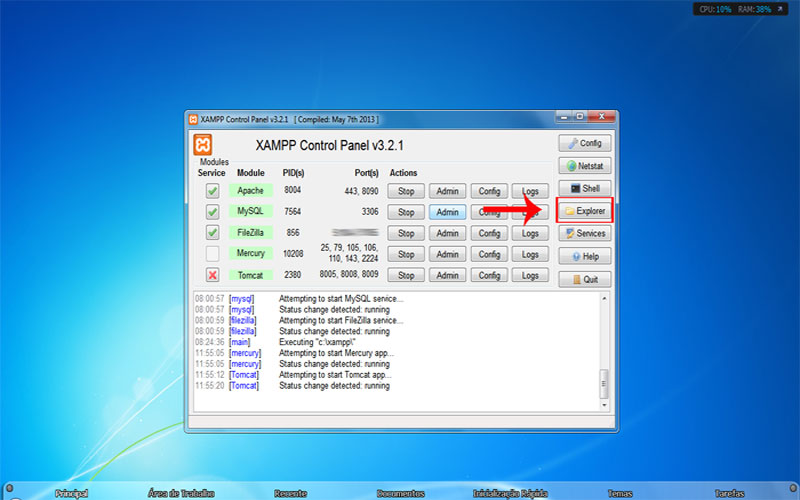Open the Mercury Logs dropdown
The height and width of the screenshot is (500, 800).
[x=530, y=254]
